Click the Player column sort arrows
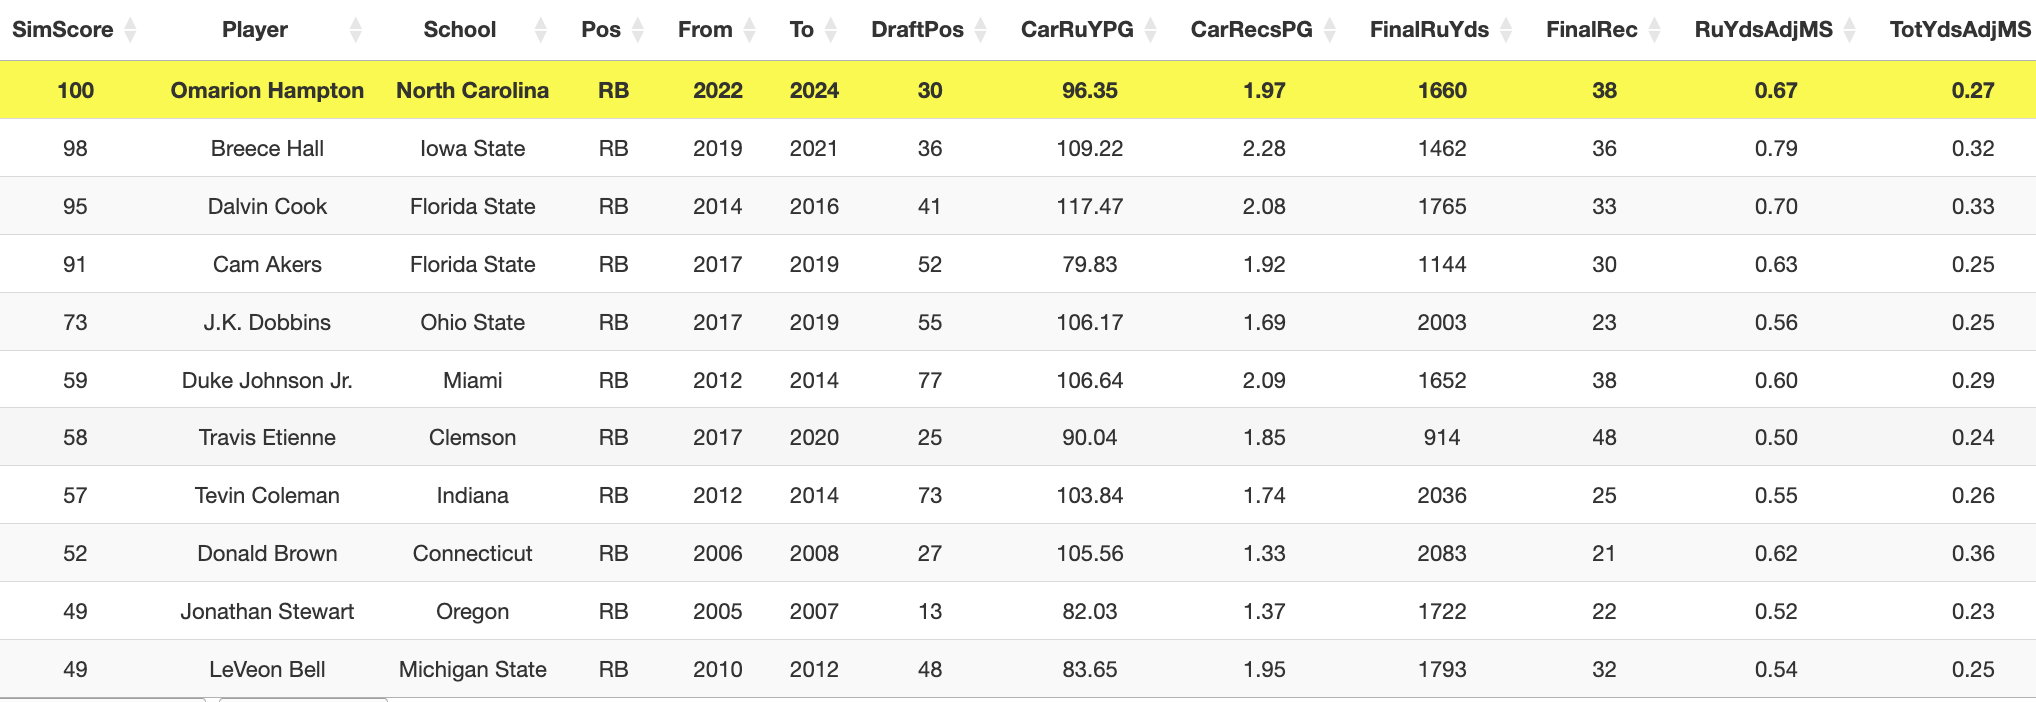This screenshot has width=2036, height=702. tap(355, 30)
